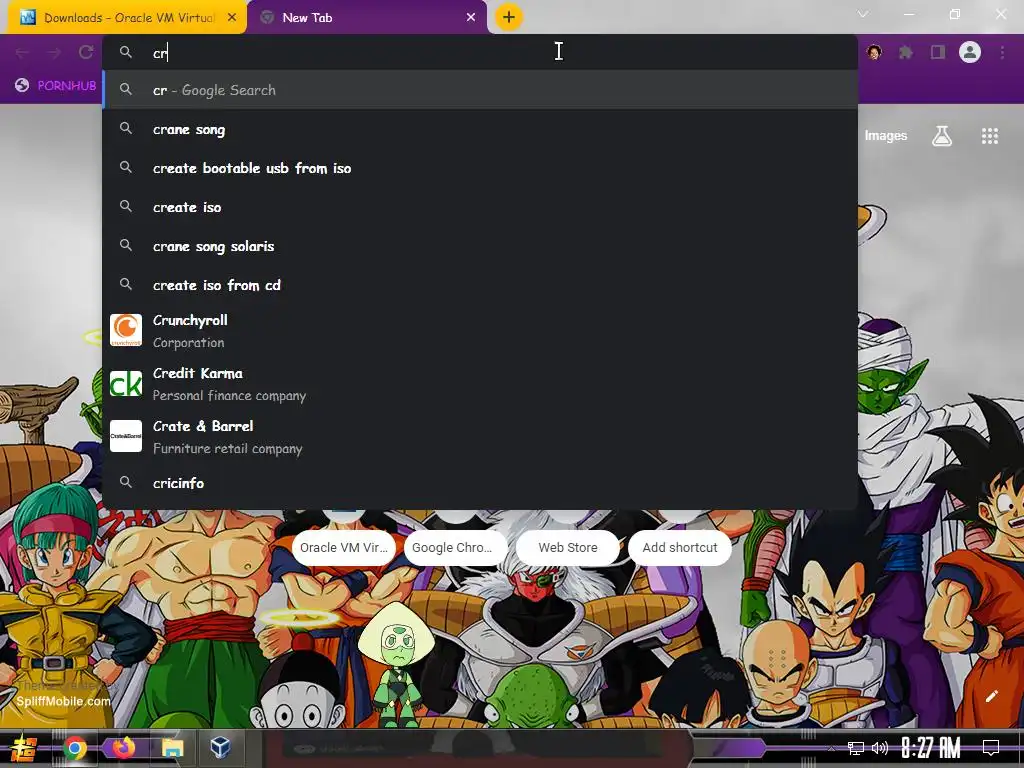This screenshot has width=1024, height=768.
Task: Open the notification center icon
Action: pos(991,748)
